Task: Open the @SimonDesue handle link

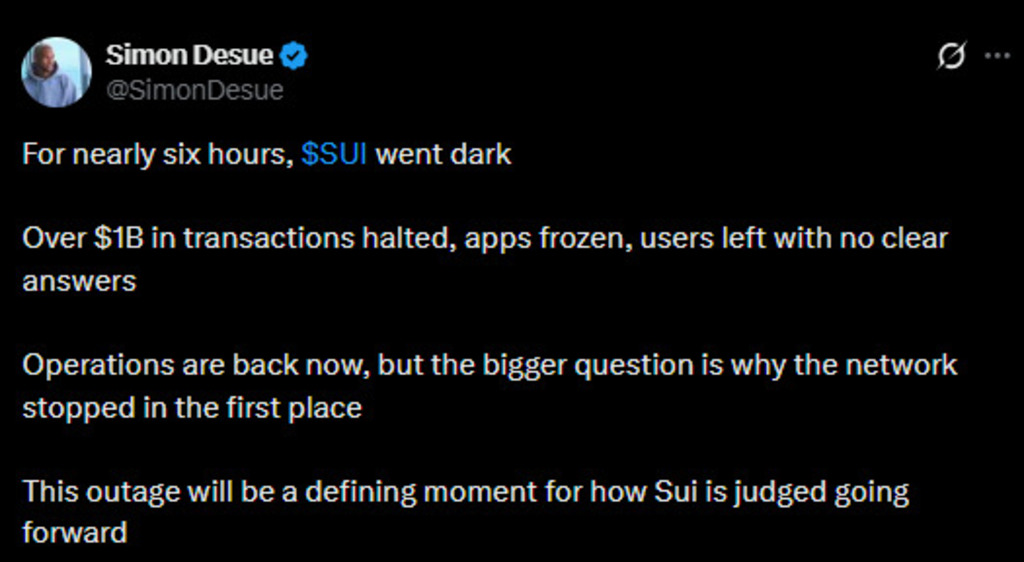Action: (194, 90)
